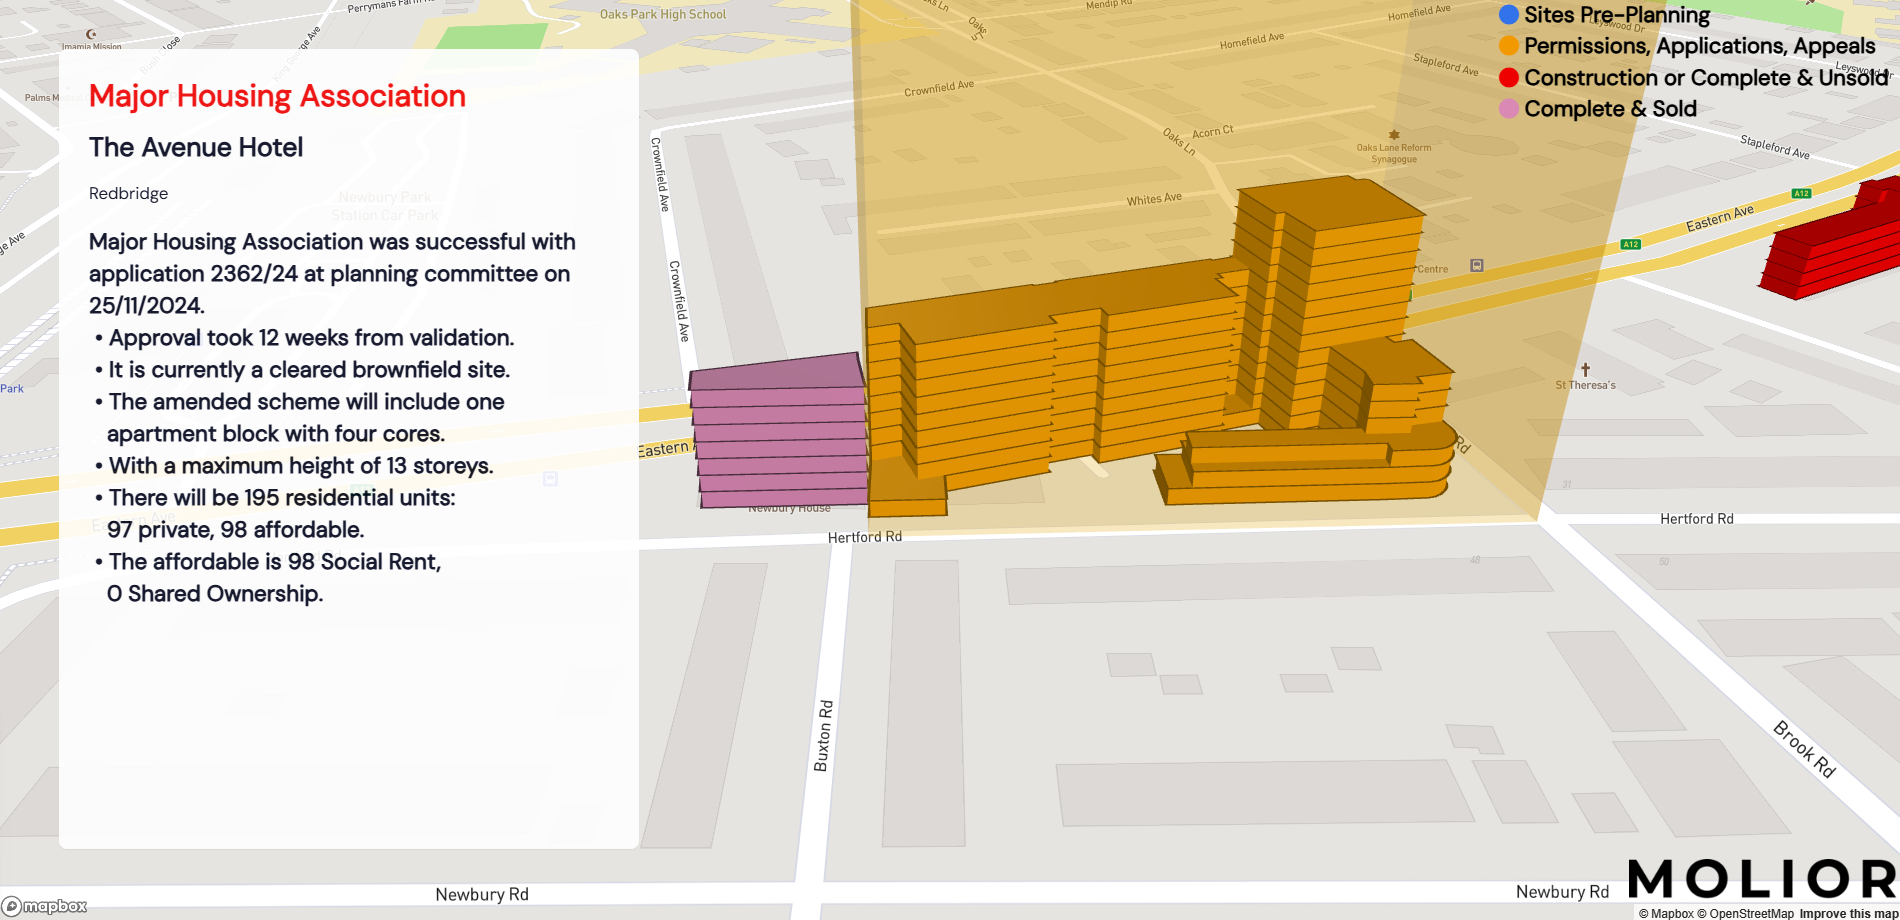Click the Mapbox logo
Image resolution: width=1900 pixels, height=920 pixels.
45,906
